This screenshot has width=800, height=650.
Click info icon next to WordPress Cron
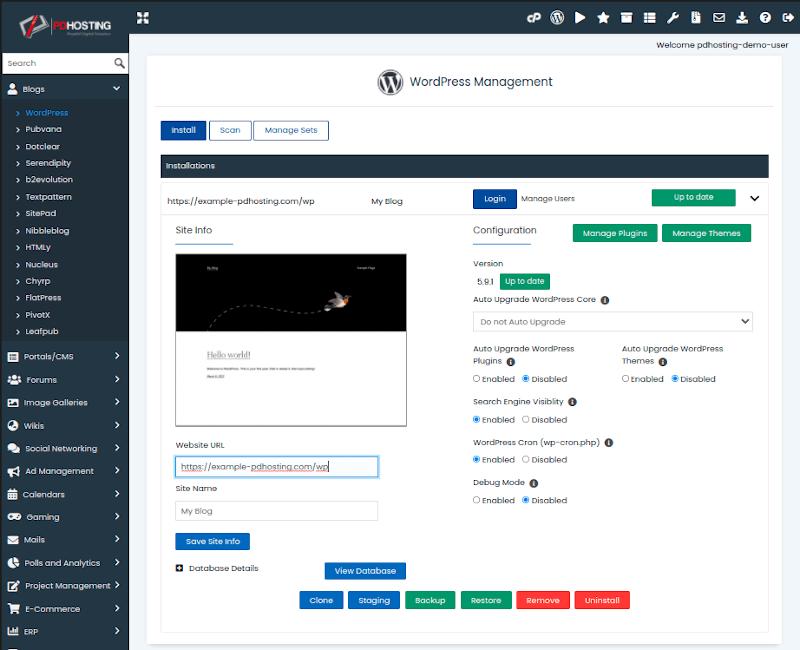point(609,443)
